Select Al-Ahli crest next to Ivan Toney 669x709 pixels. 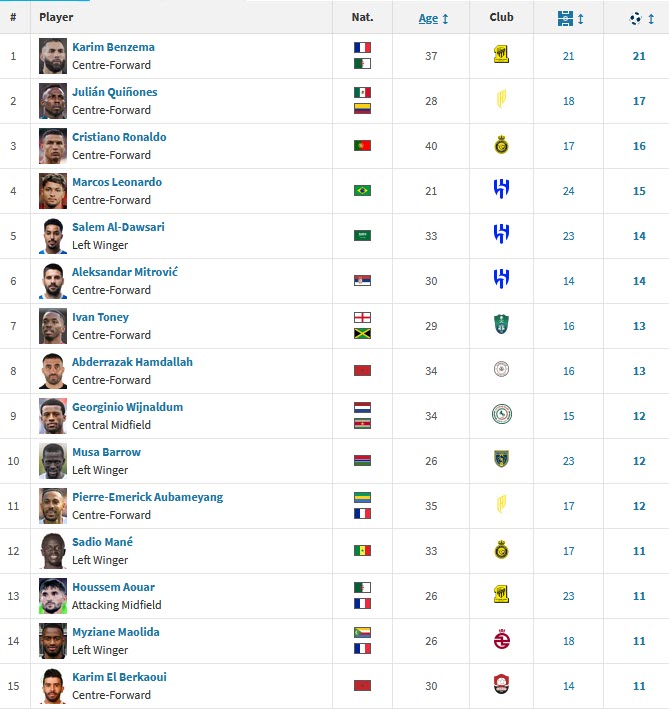pyautogui.click(x=501, y=325)
